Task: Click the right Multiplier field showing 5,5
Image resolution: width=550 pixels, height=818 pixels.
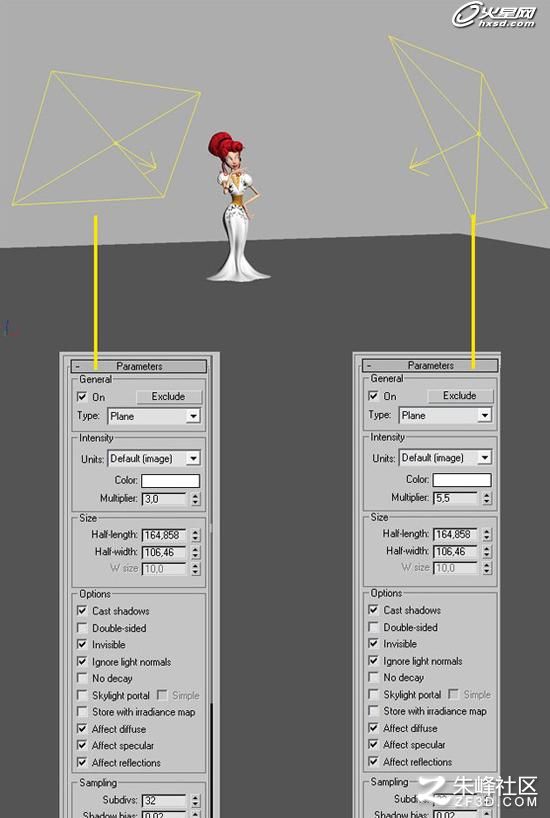Action: point(455,498)
